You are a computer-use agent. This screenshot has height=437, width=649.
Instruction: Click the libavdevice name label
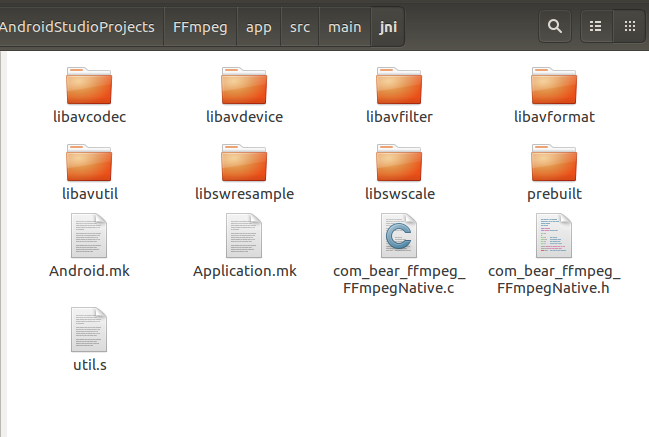pos(245,117)
